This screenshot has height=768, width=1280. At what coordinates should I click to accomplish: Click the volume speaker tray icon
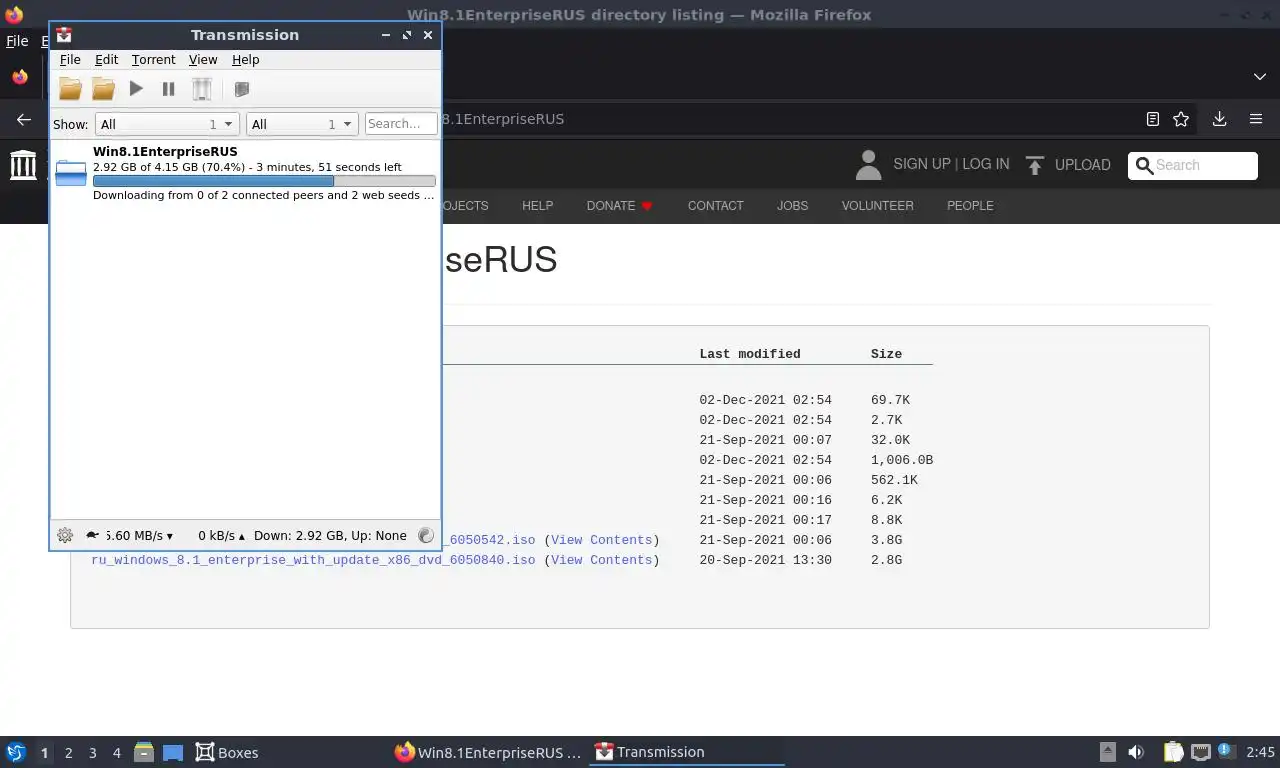(x=1136, y=752)
